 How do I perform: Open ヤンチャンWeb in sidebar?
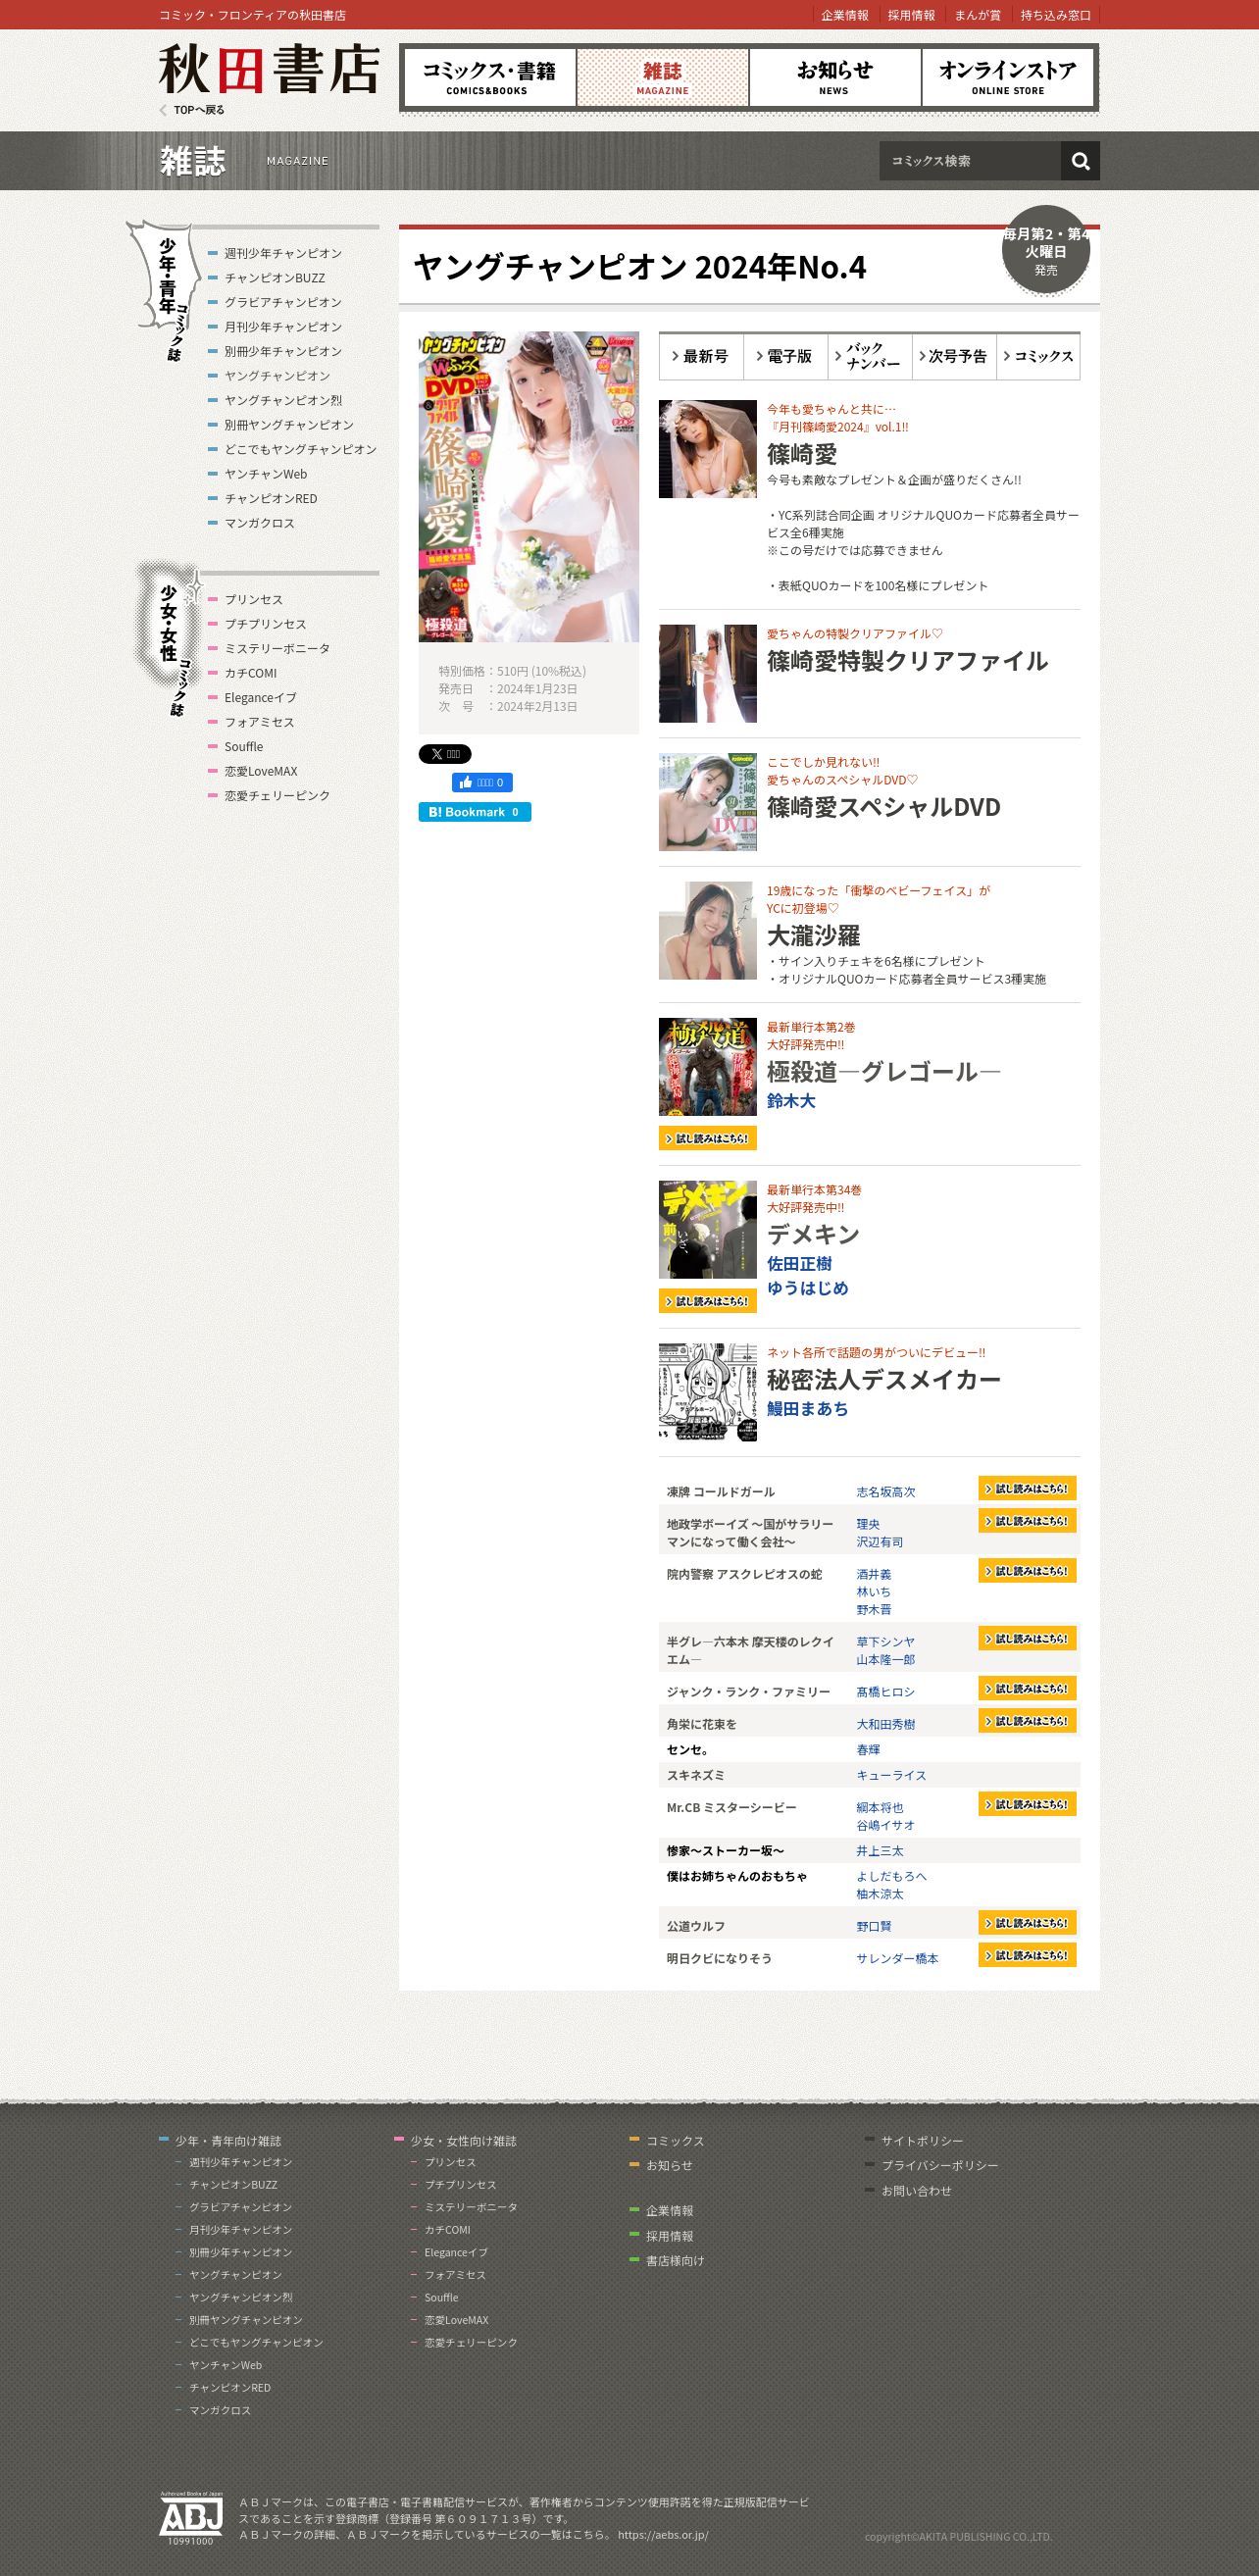pos(266,475)
